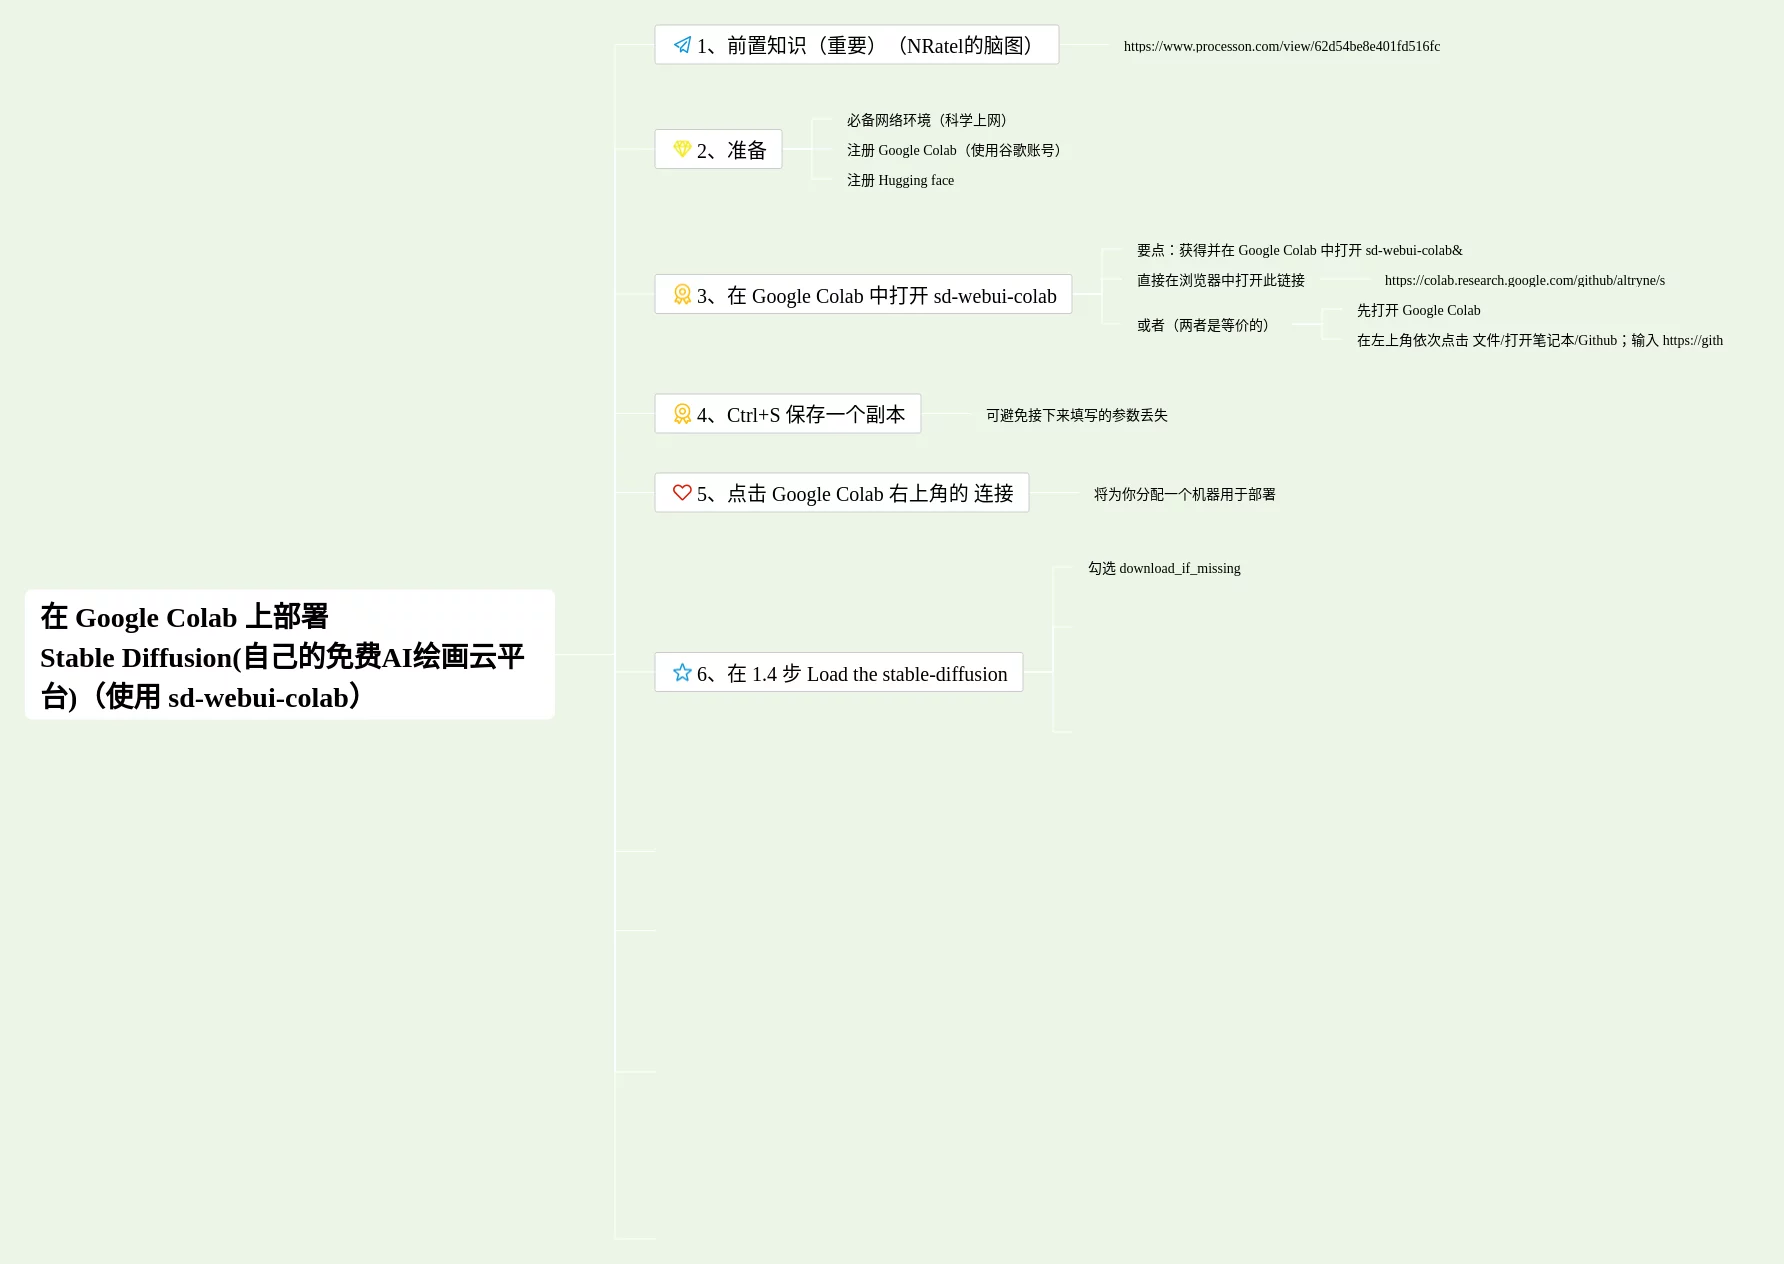
Task: Click the red heart icon on node 5
Action: (682, 492)
